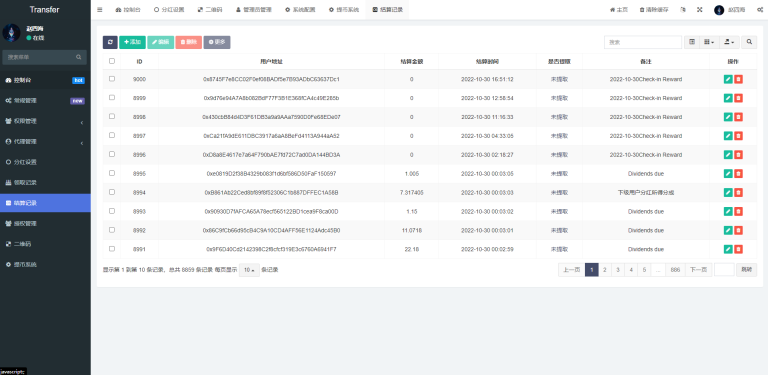768x375 pixels.
Task: Open the top-right user avatar menu
Action: pyautogui.click(x=729, y=10)
